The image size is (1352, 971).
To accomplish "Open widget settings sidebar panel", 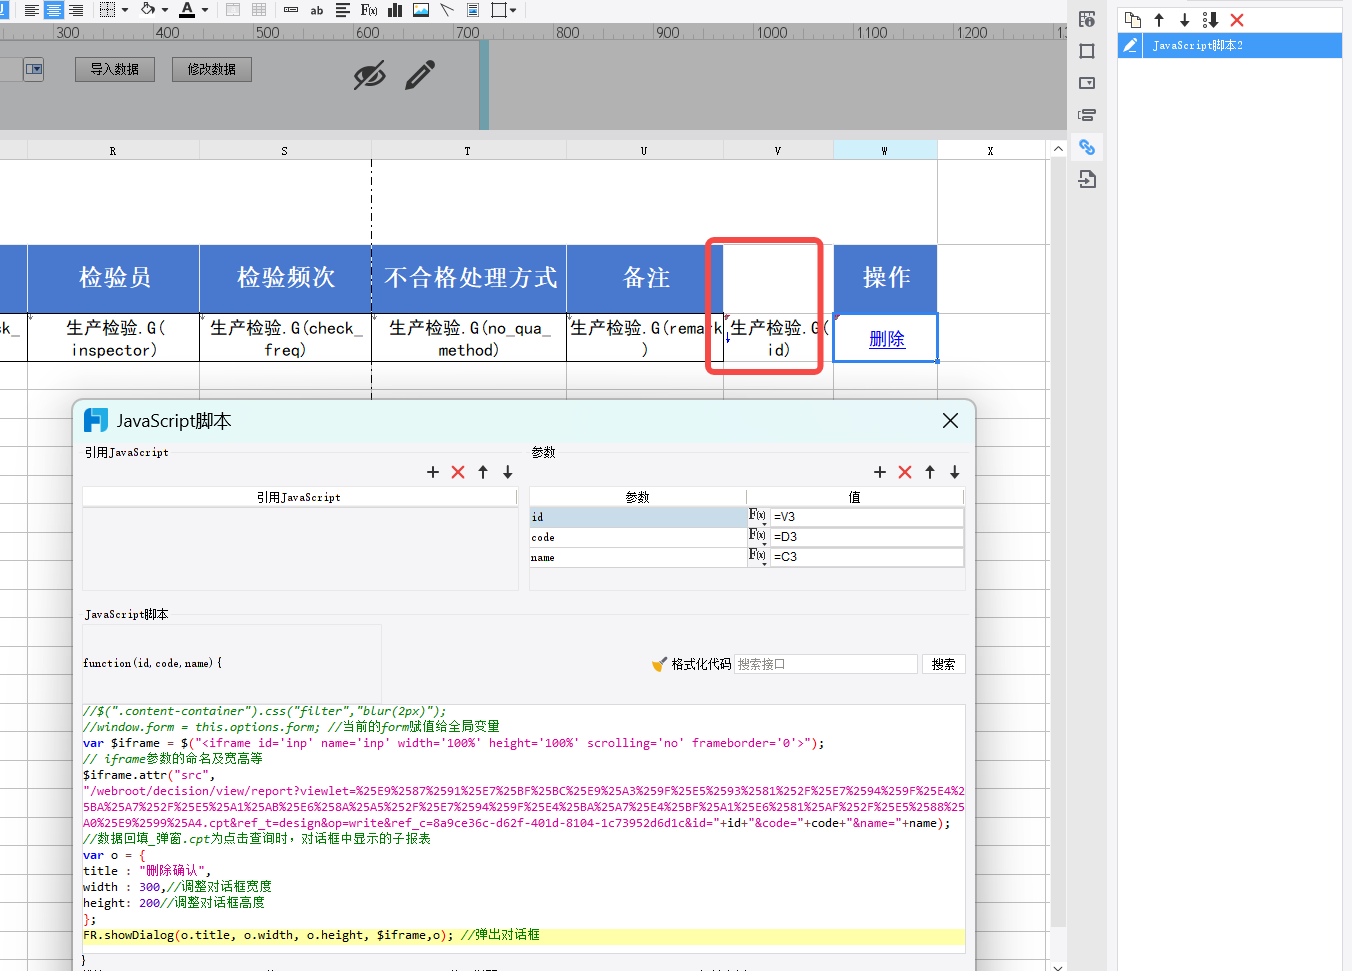I will tap(1087, 83).
